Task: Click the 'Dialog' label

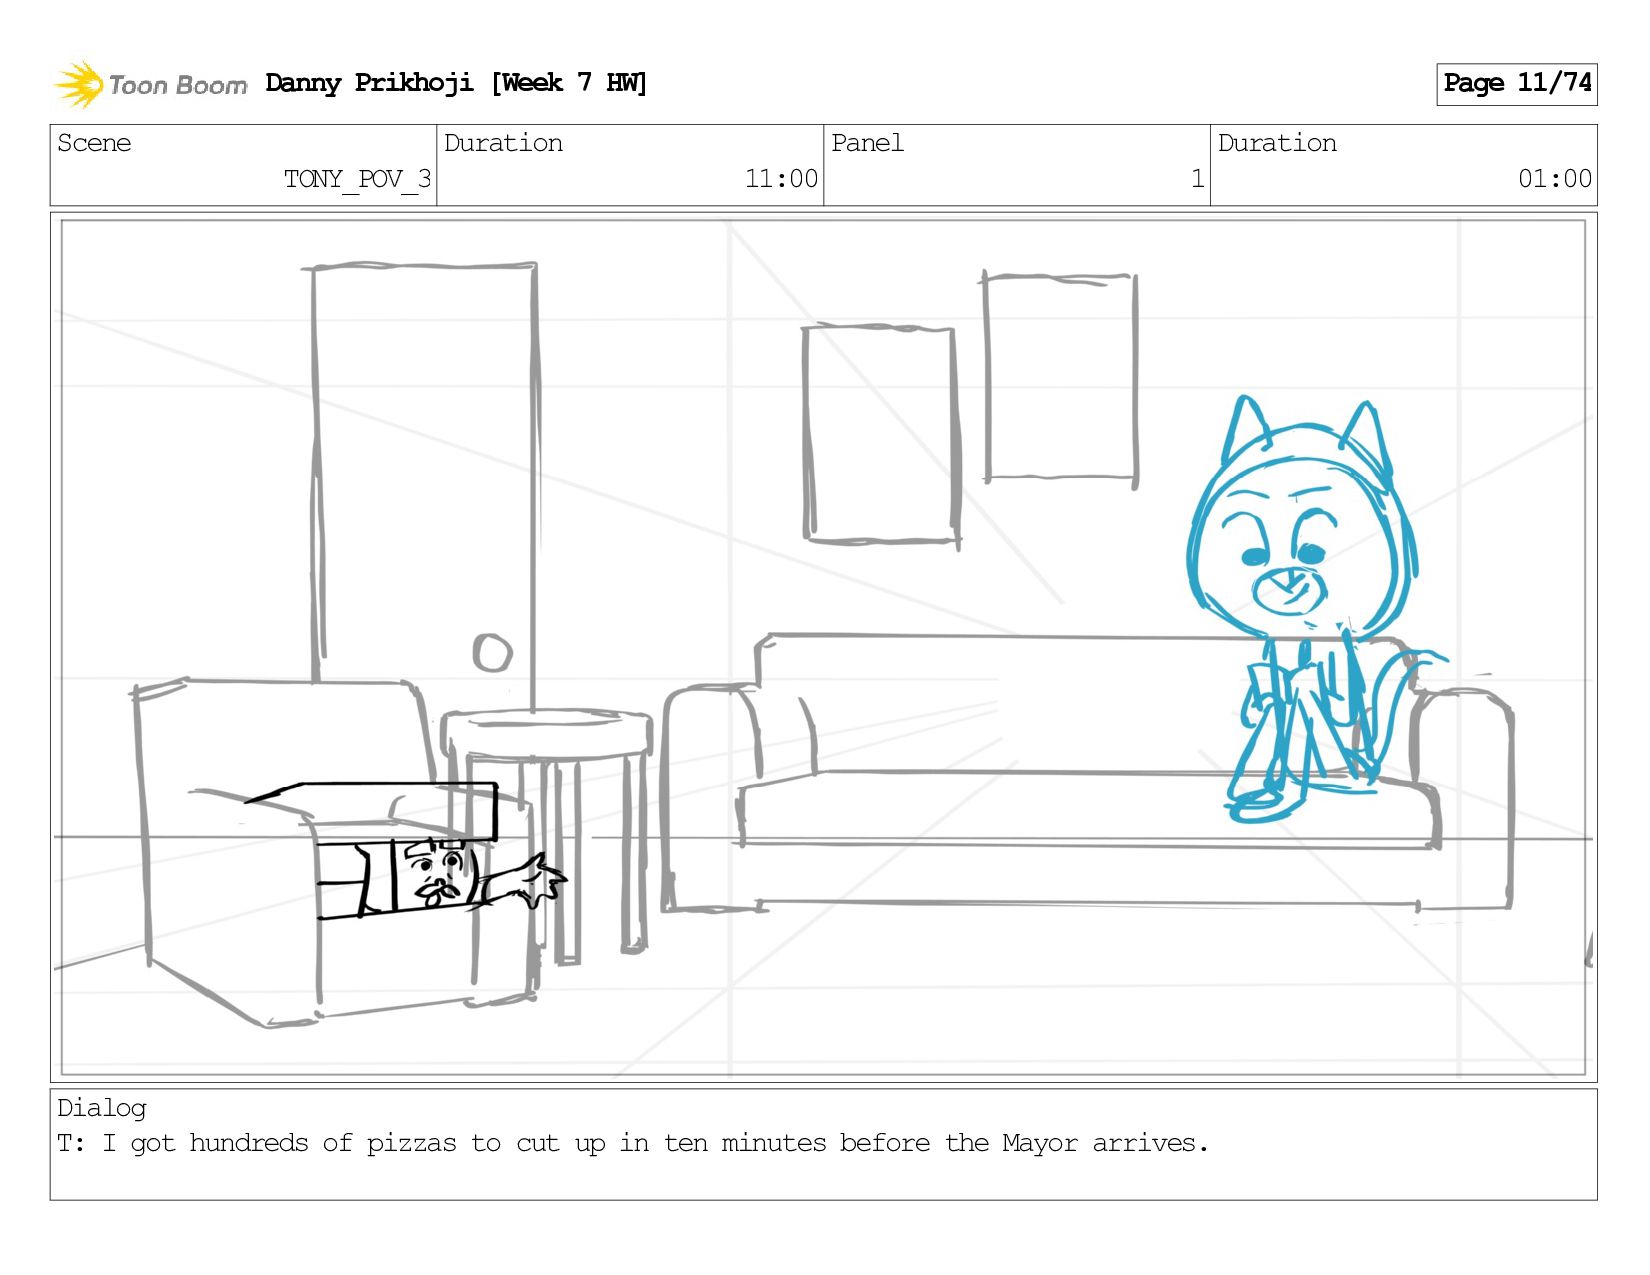Action: [x=102, y=1108]
